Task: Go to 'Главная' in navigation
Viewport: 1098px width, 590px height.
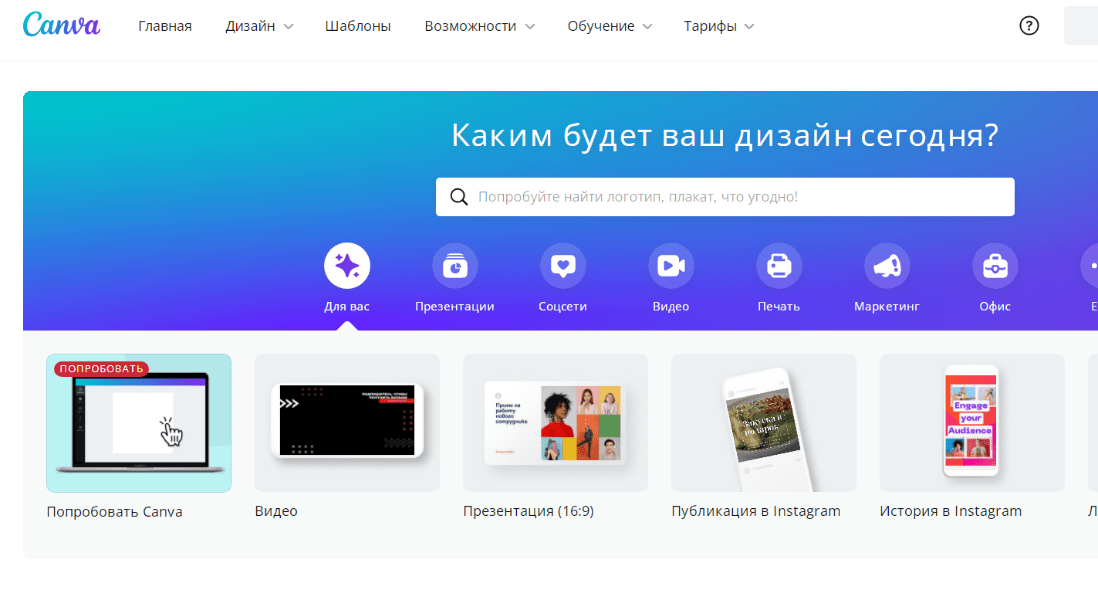Action: coord(165,26)
